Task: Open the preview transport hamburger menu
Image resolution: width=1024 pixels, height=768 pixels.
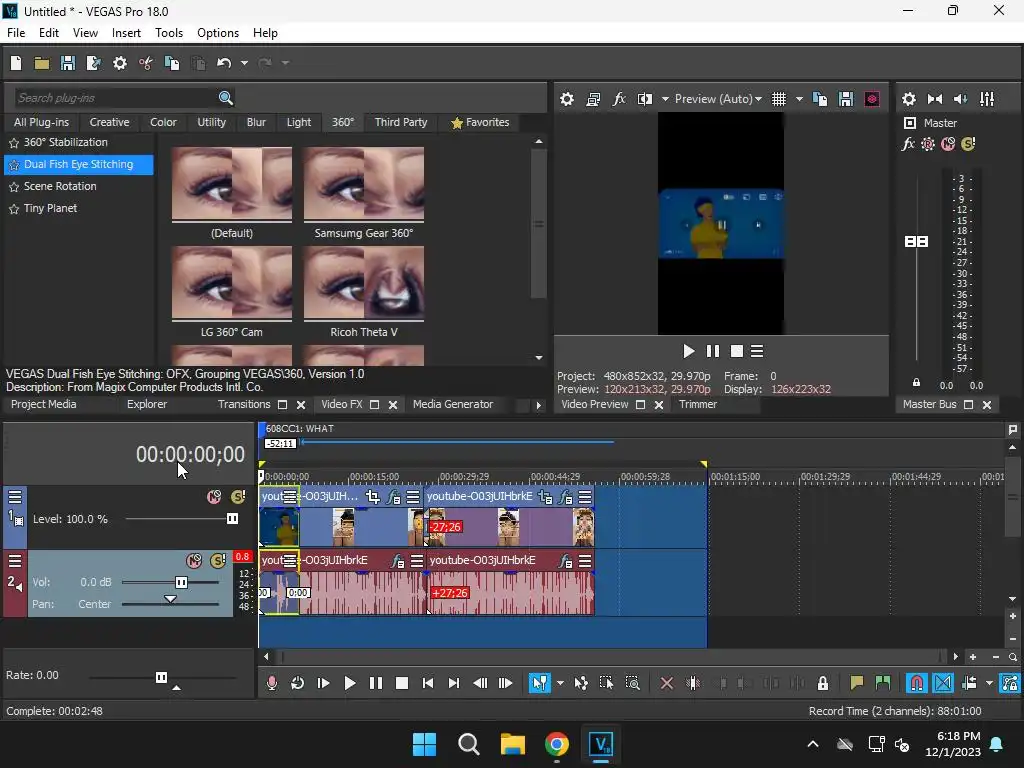Action: coord(757,351)
